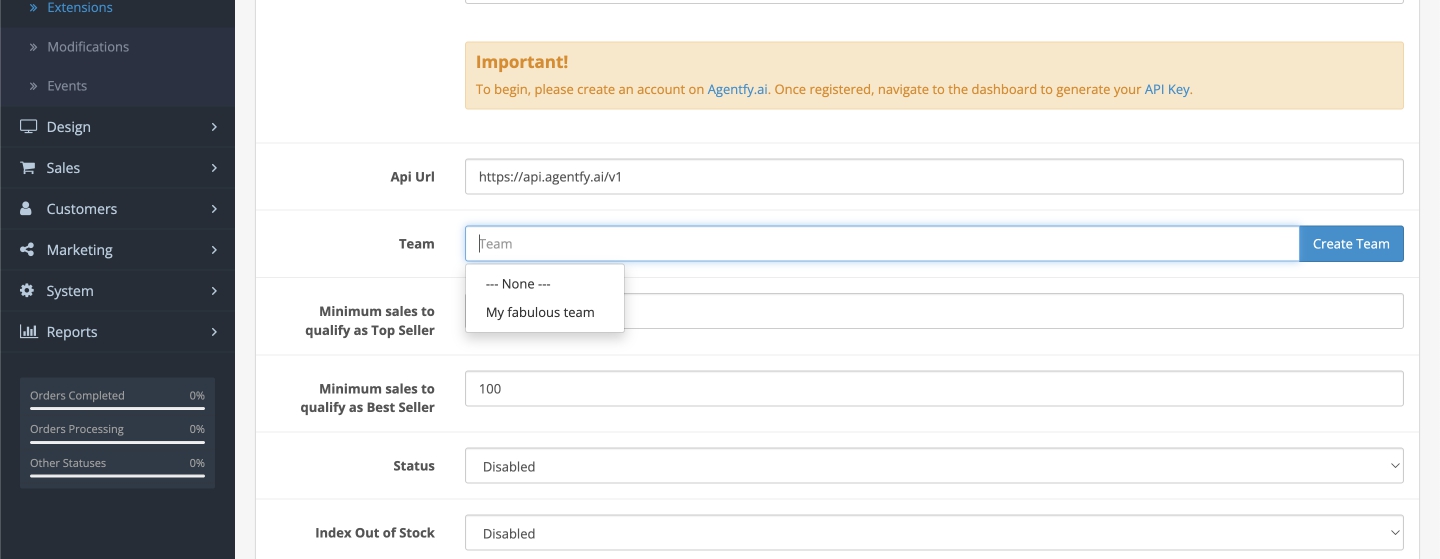1440x559 pixels.
Task: Expand the Reports menu chevron
Action: click(214, 332)
